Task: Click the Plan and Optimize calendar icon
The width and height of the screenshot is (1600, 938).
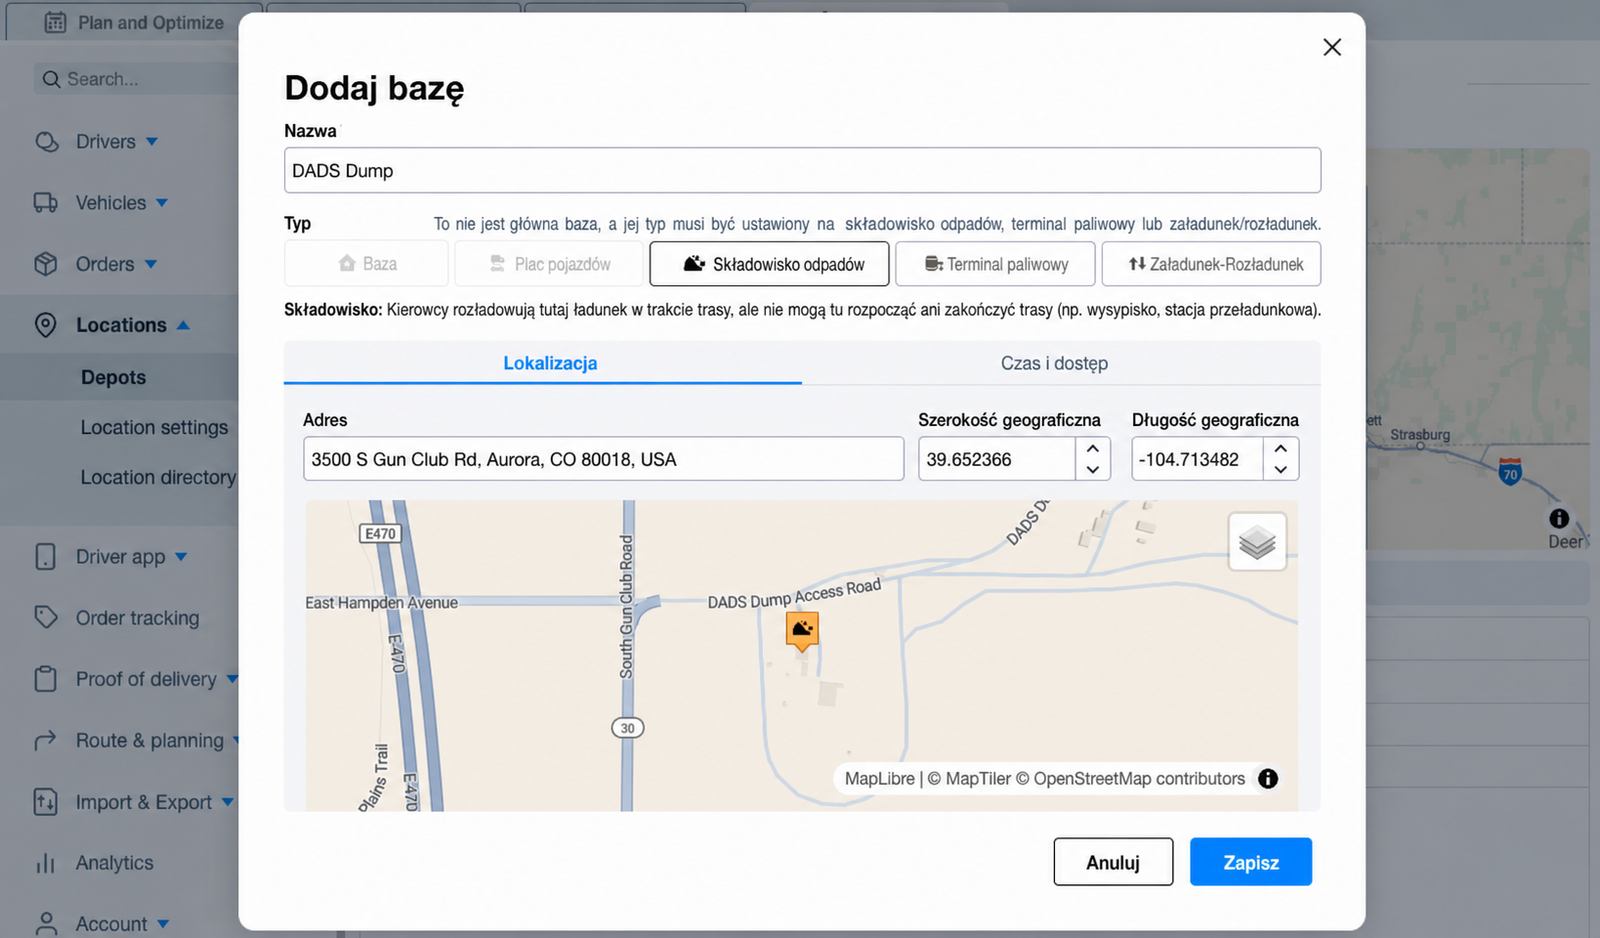Action: [x=56, y=22]
